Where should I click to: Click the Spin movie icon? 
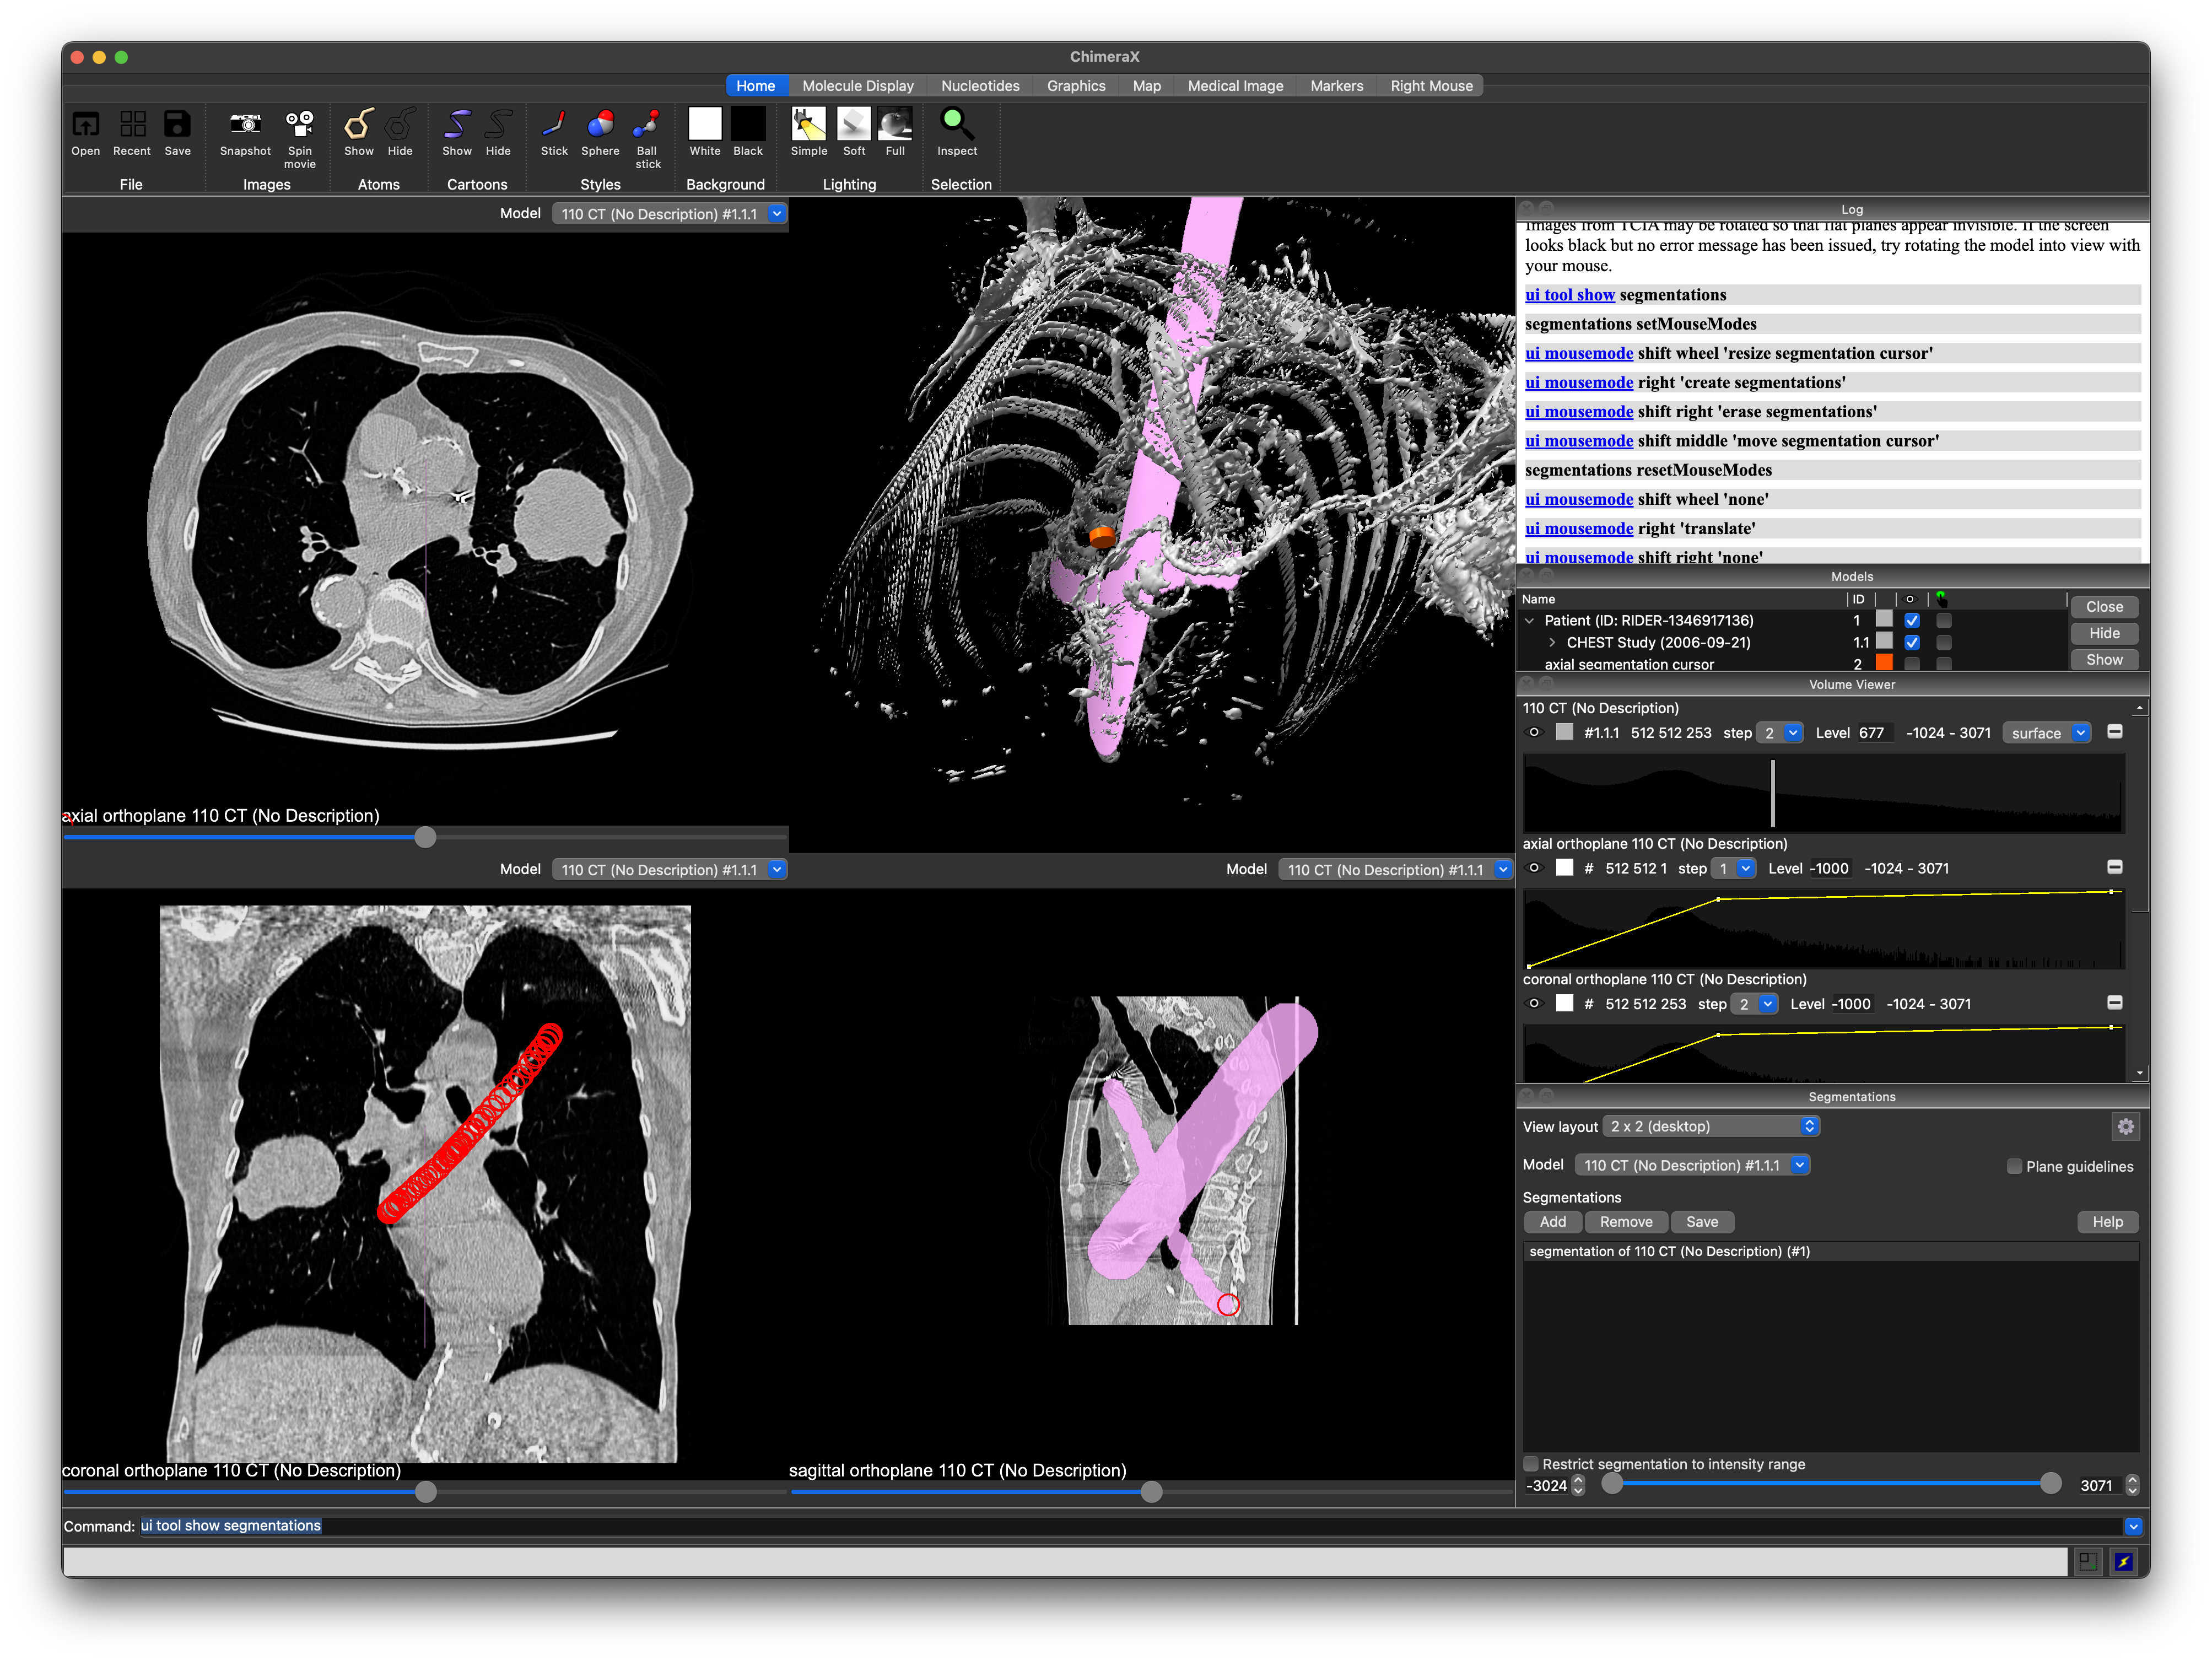point(299,125)
